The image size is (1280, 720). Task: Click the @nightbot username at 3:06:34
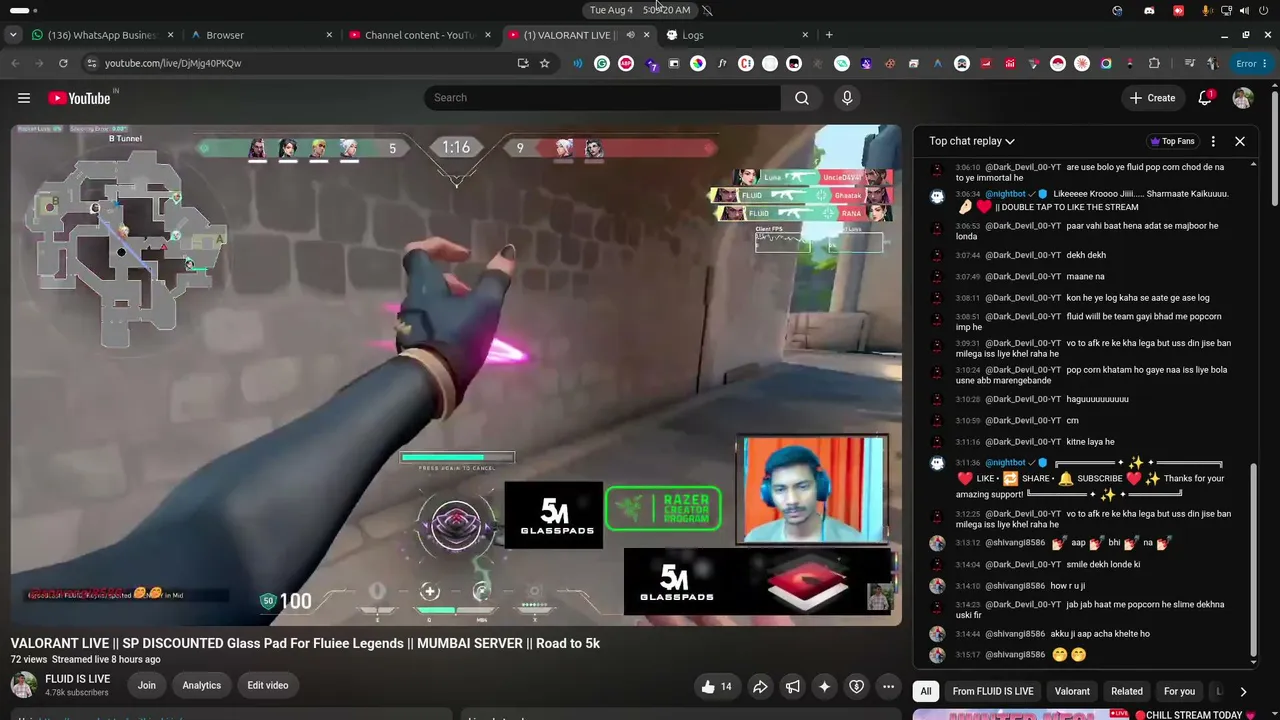point(1006,194)
